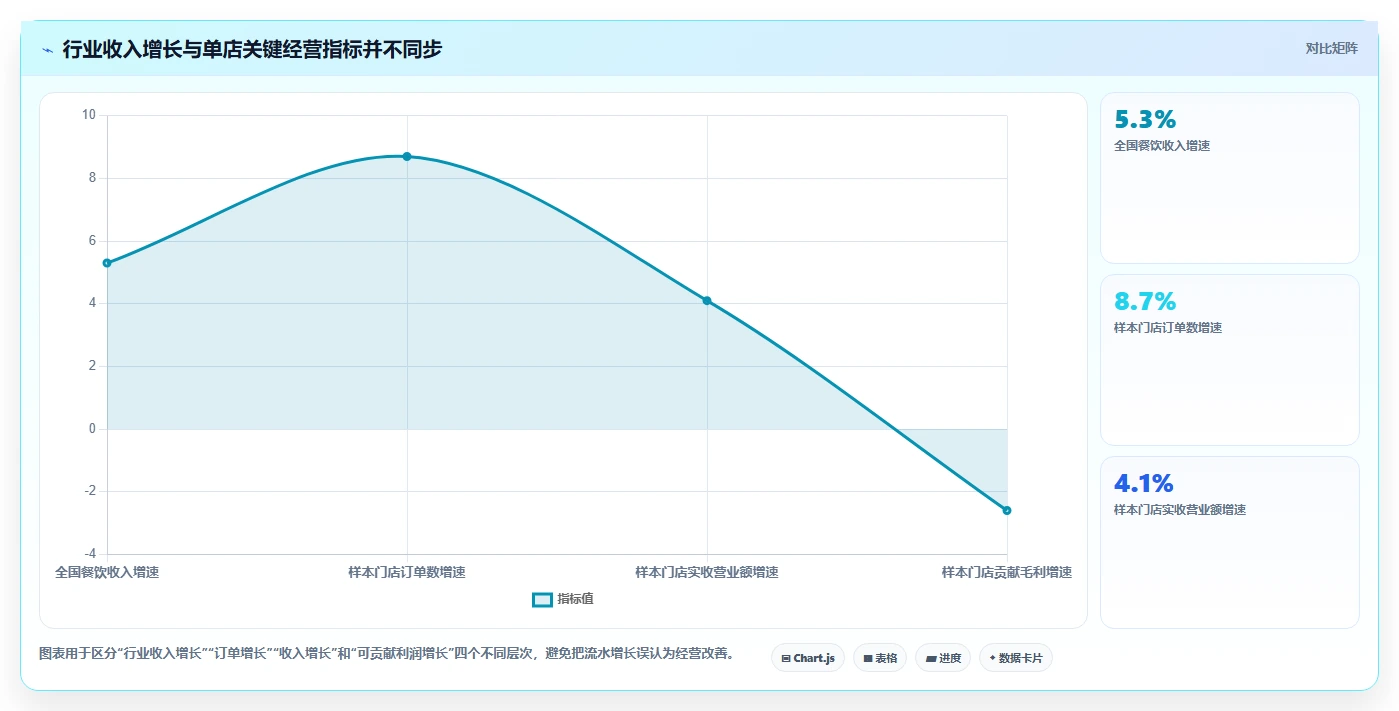Click the 5.3% card value
The image size is (1399, 711).
point(1145,120)
